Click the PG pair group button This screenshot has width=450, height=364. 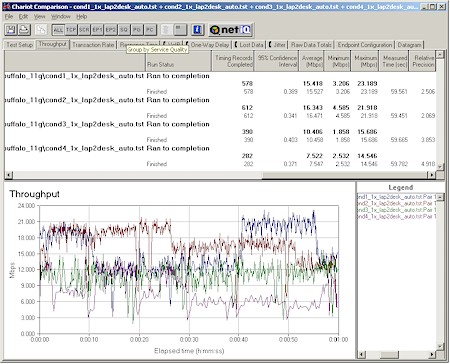137,30
